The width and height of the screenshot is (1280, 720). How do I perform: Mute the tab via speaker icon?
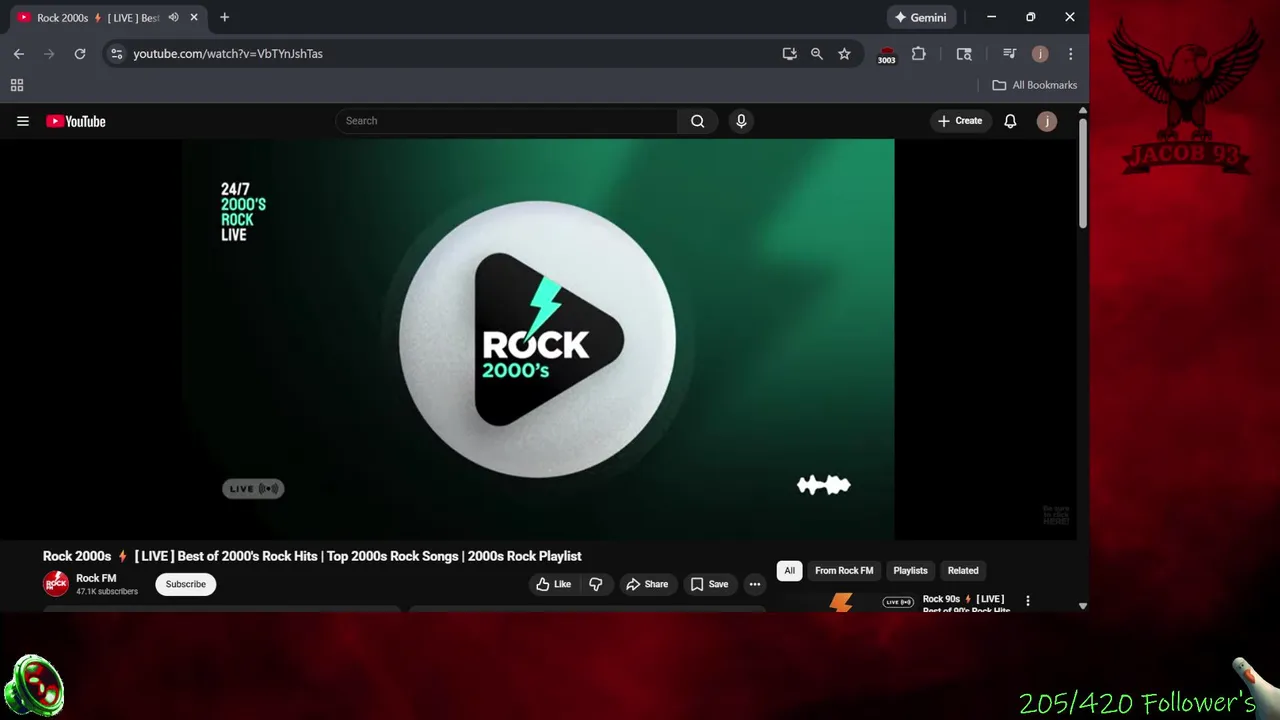pos(174,17)
